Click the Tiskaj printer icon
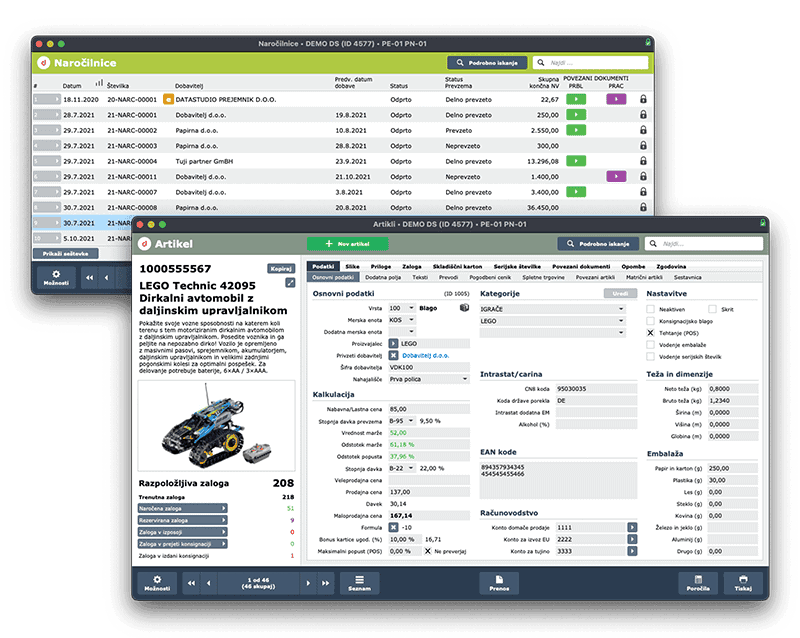Viewport: 800px width, 638px height. pos(742,582)
